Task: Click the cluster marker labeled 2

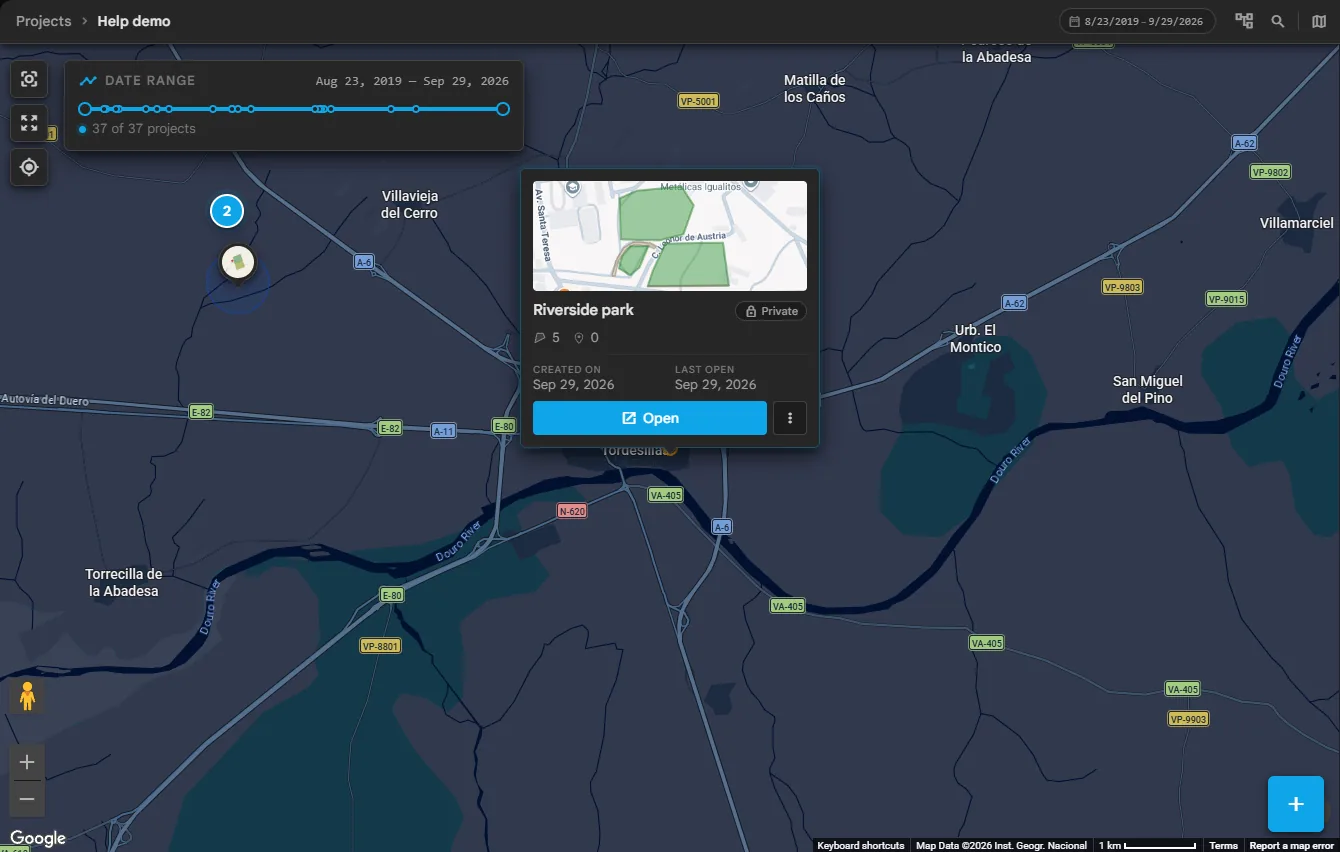Action: click(227, 211)
